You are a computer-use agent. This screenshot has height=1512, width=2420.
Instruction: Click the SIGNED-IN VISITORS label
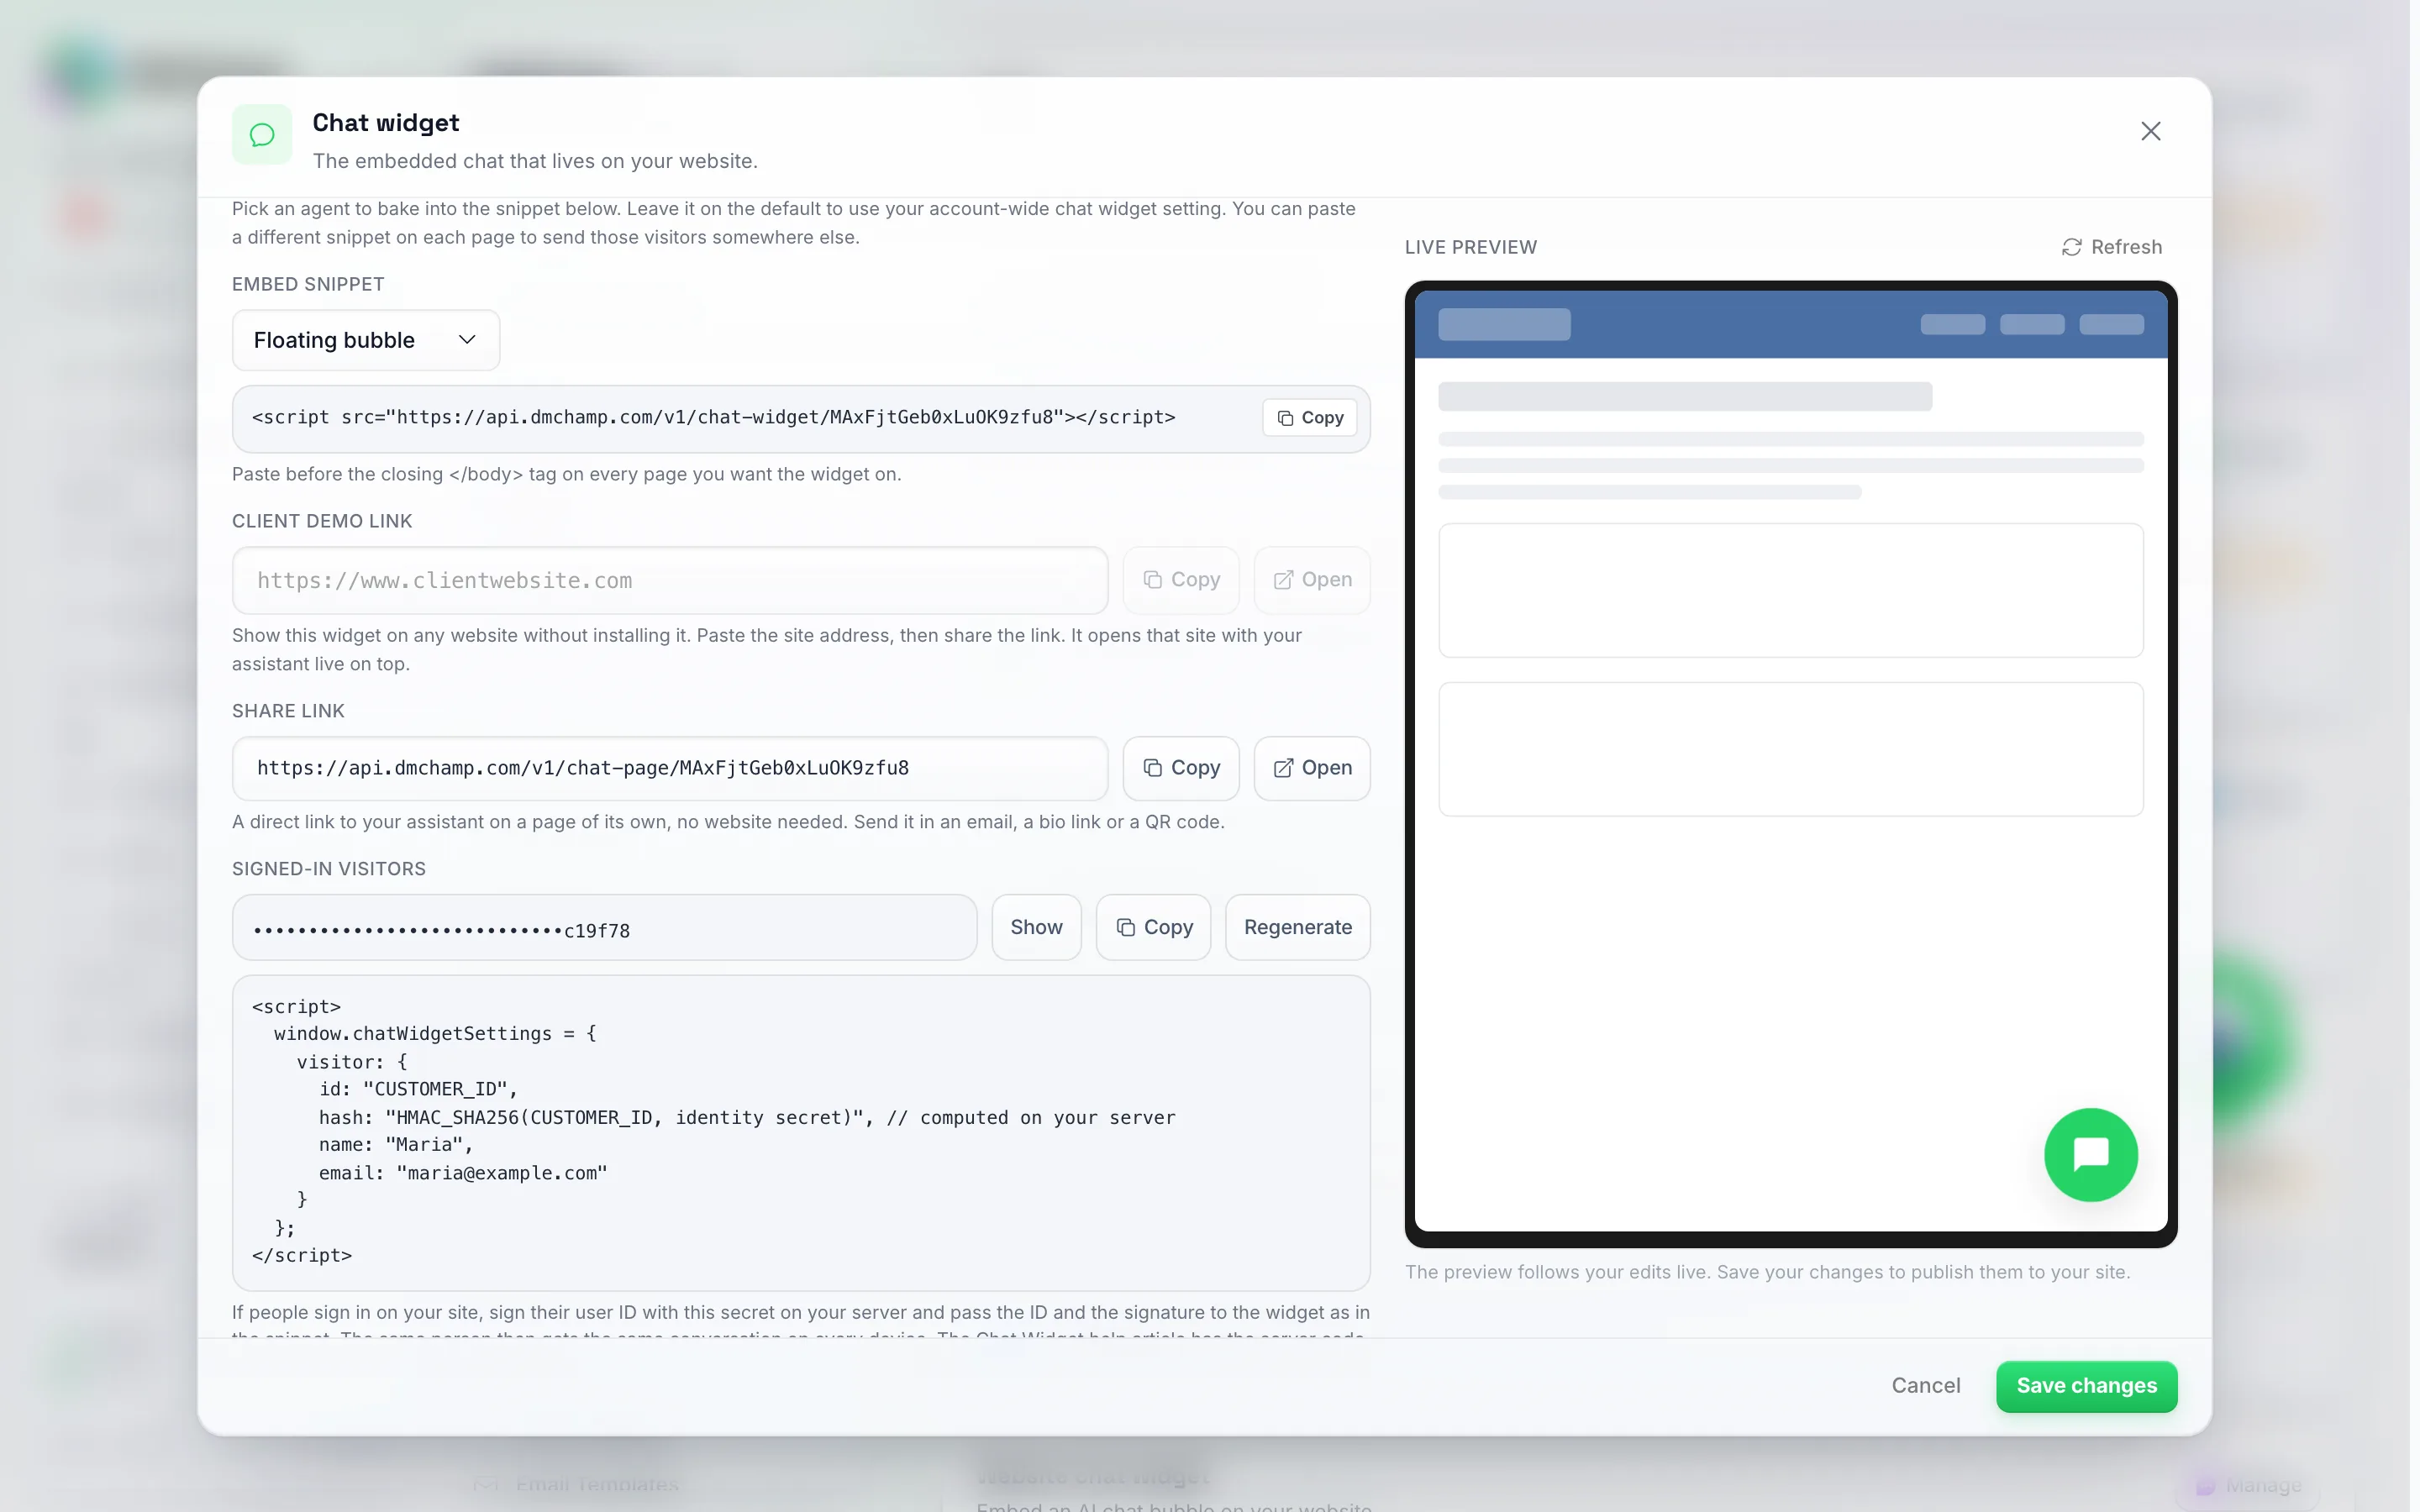pos(329,869)
